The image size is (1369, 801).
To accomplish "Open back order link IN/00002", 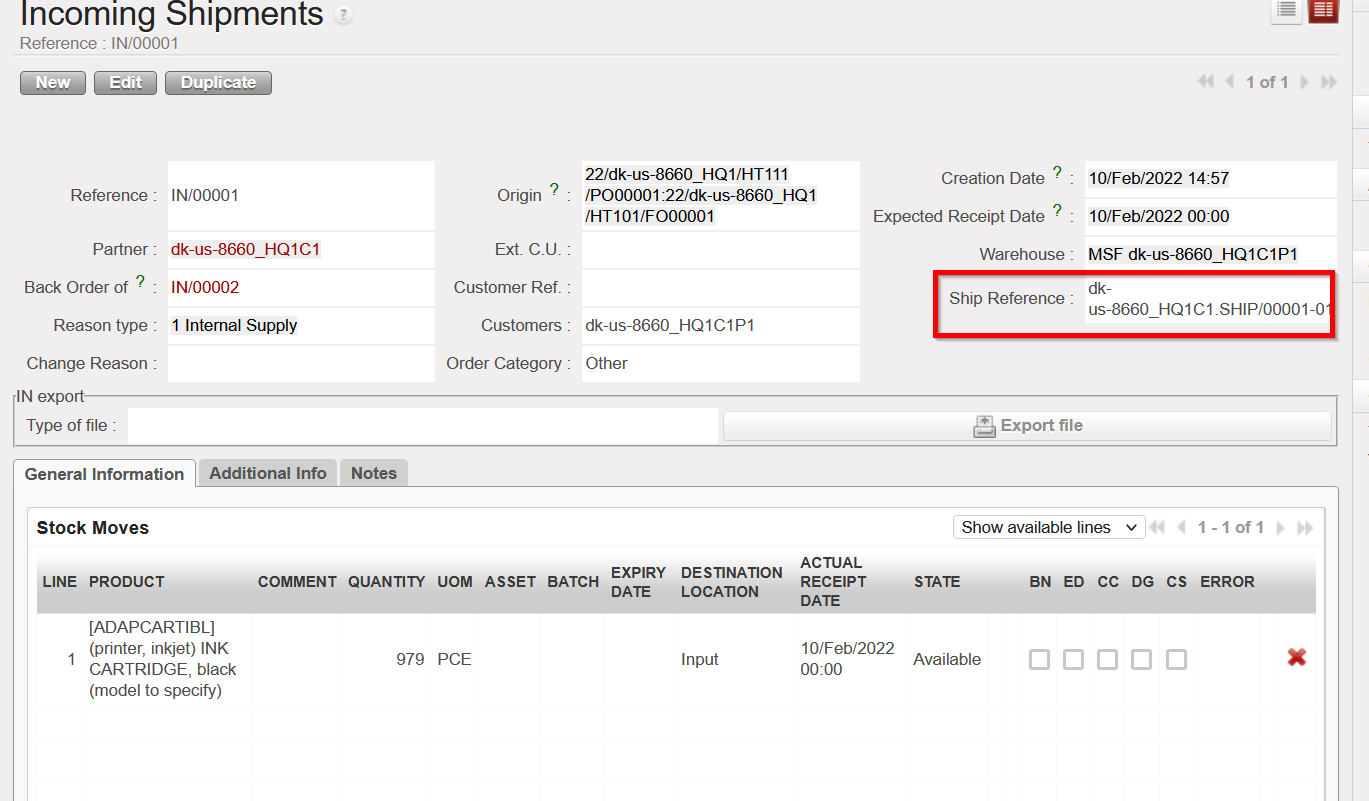I will (x=205, y=287).
